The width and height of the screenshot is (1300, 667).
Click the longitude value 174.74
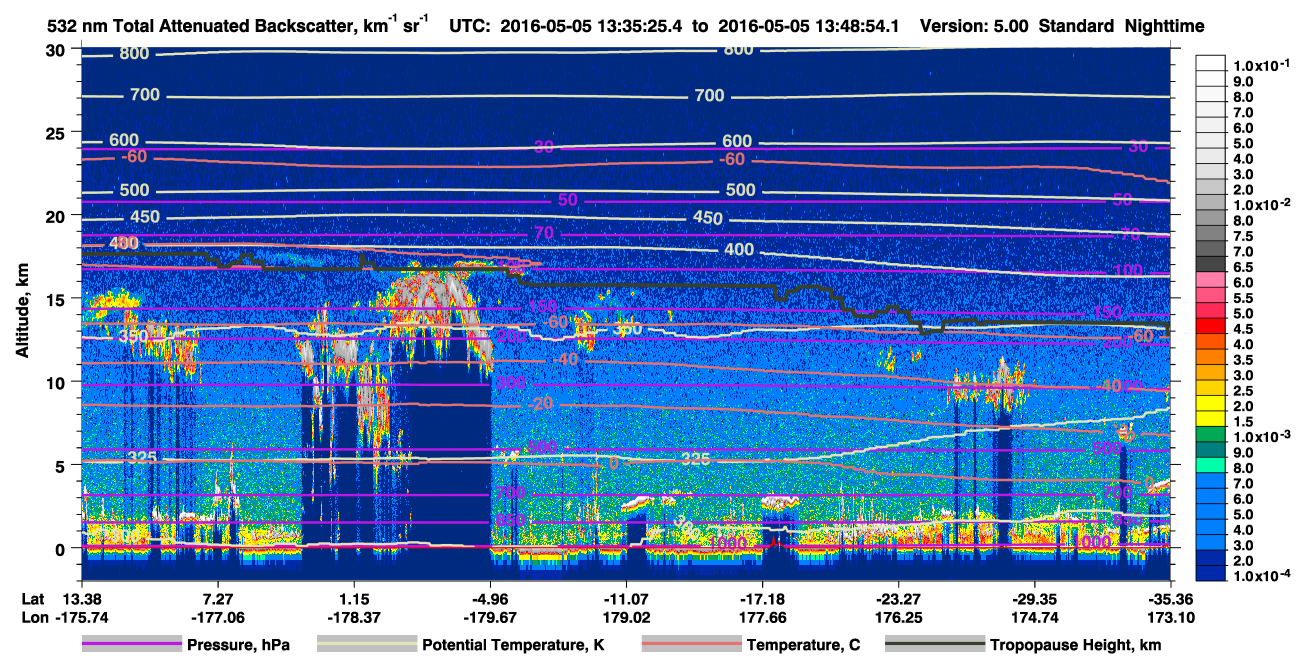pyautogui.click(x=1034, y=617)
